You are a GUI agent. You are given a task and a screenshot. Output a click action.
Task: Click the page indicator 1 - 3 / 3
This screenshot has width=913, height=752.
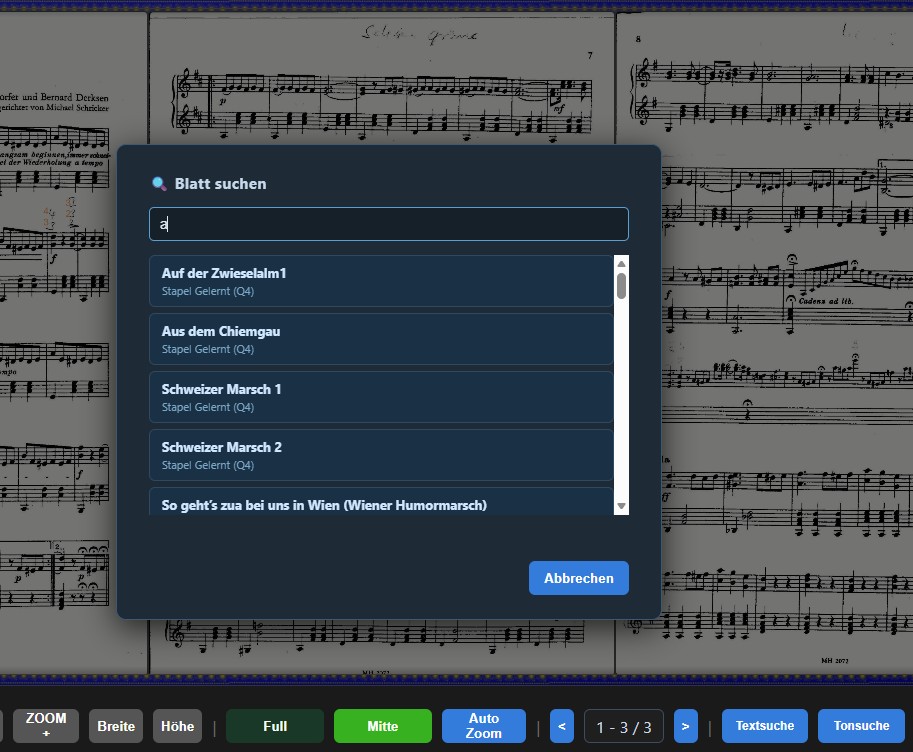(x=624, y=726)
